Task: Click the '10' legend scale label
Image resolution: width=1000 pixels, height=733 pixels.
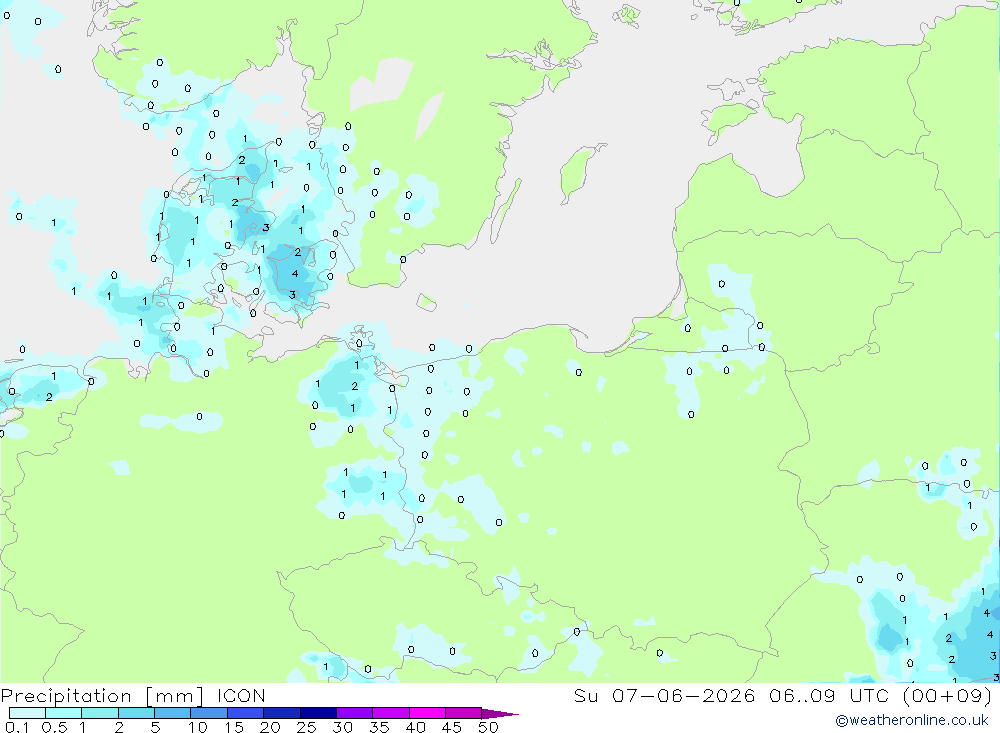Action: 198,727
